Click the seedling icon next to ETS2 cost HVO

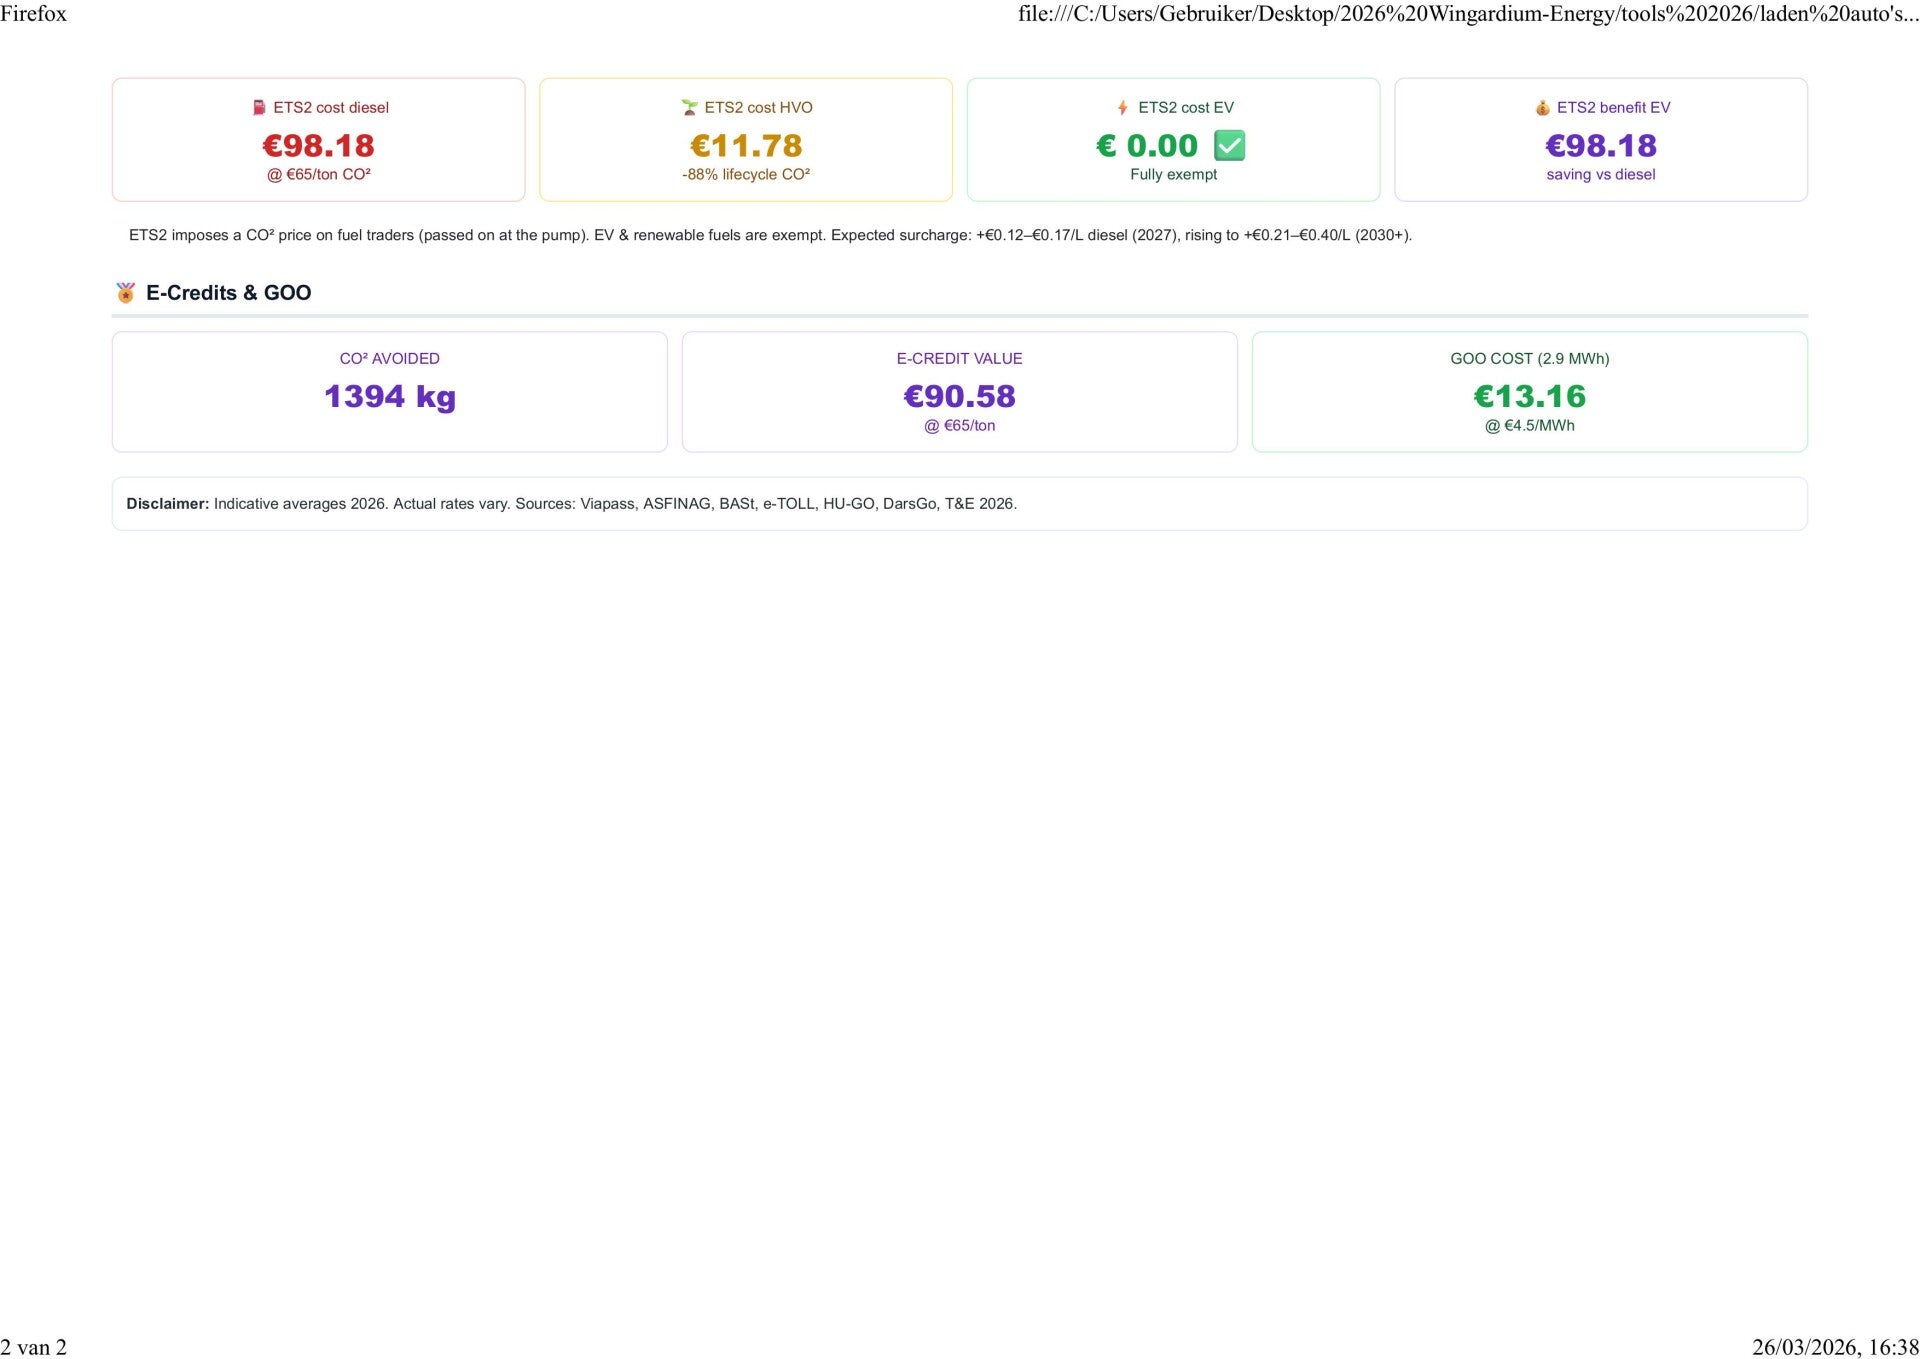pyautogui.click(x=689, y=107)
